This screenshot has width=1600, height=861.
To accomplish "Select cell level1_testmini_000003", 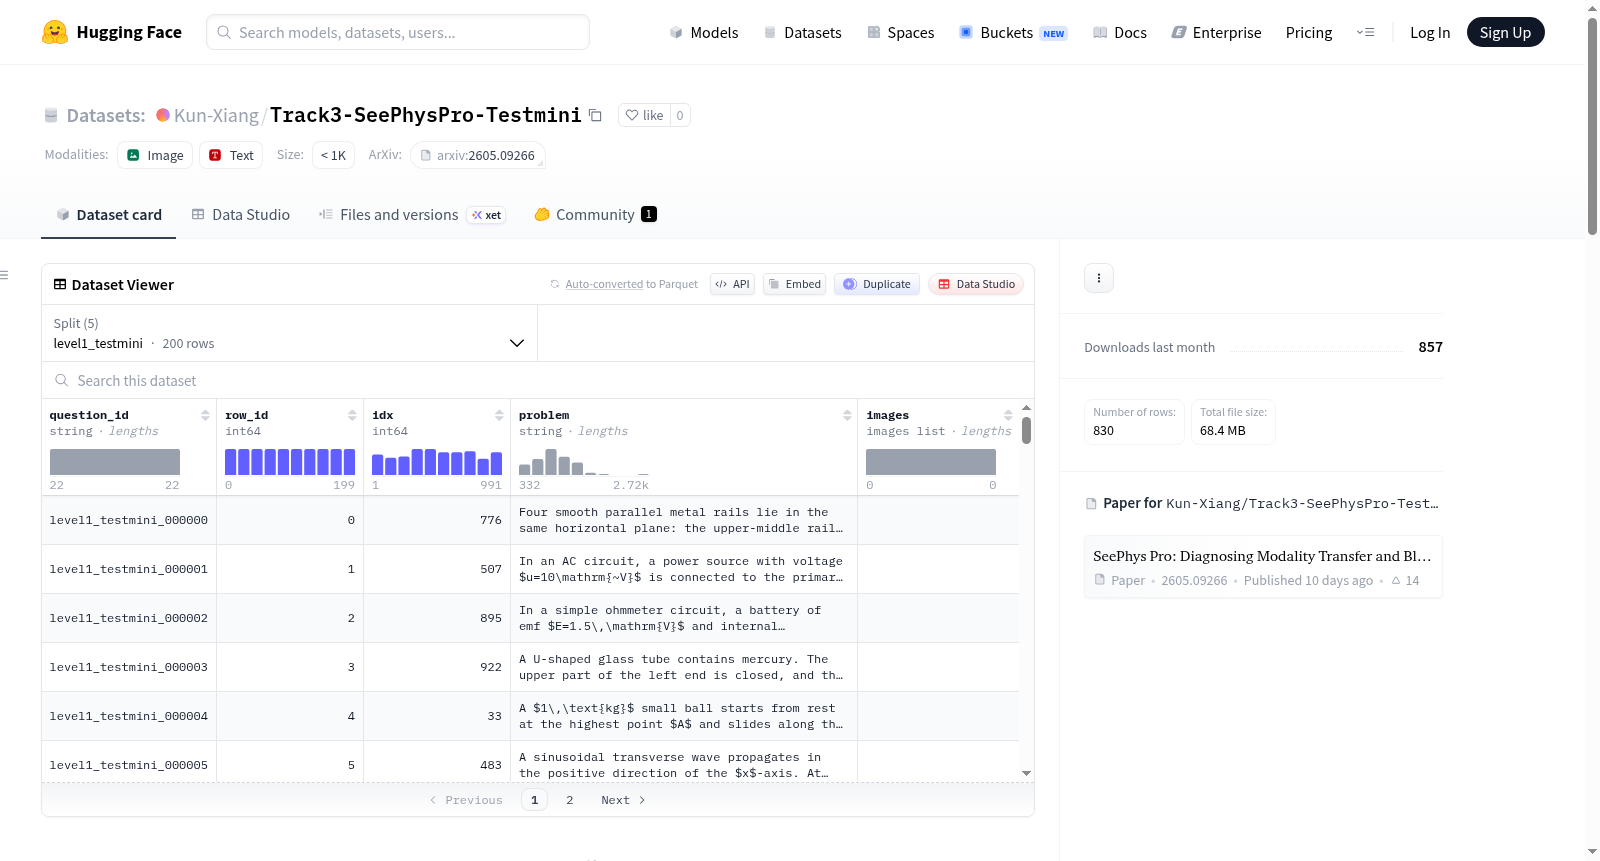I will [129, 667].
